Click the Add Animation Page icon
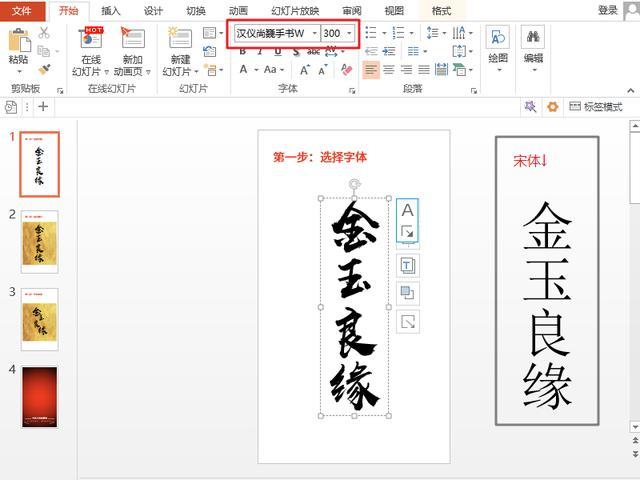The image size is (640, 480). (x=132, y=39)
